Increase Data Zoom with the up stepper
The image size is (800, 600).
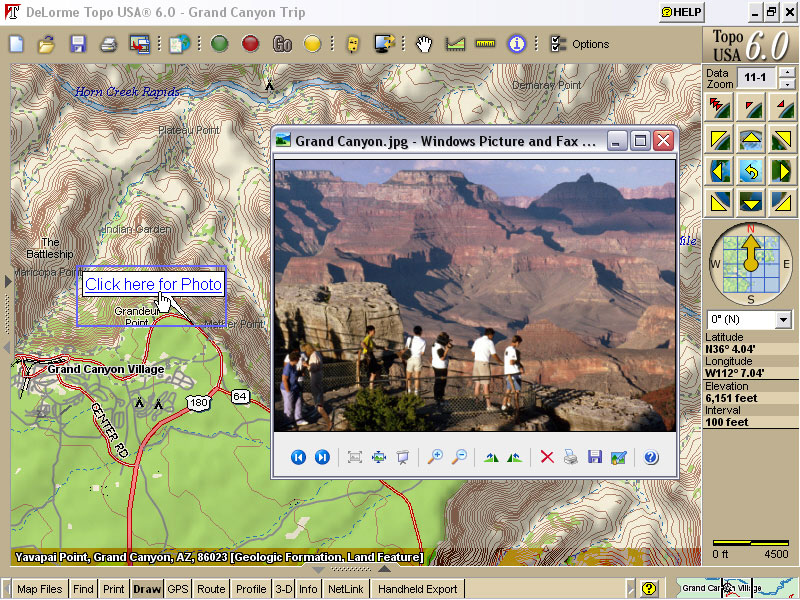787,72
